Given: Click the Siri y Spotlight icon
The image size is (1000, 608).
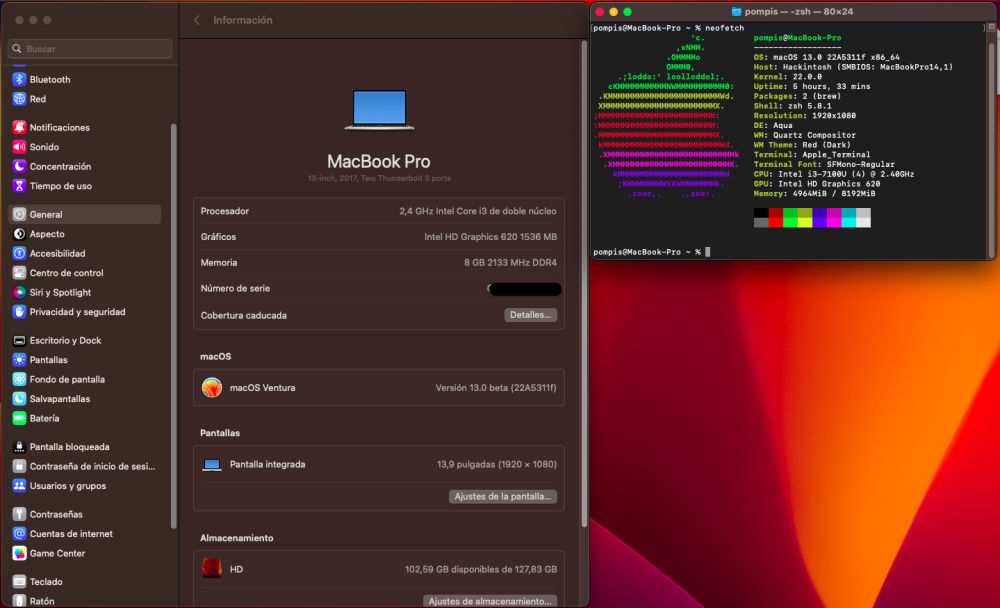Looking at the screenshot, I should tap(19, 292).
